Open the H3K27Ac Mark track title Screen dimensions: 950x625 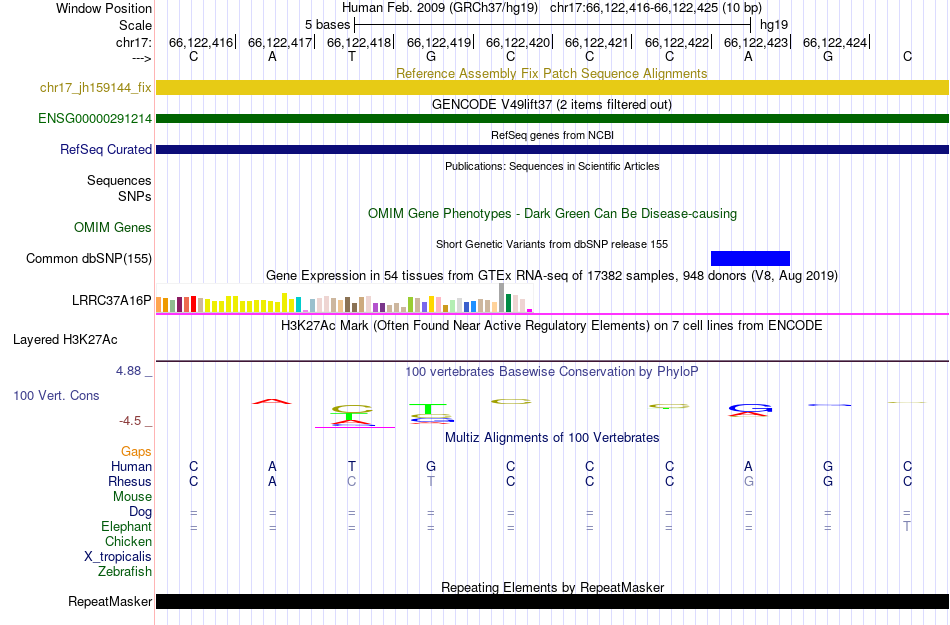pos(551,325)
